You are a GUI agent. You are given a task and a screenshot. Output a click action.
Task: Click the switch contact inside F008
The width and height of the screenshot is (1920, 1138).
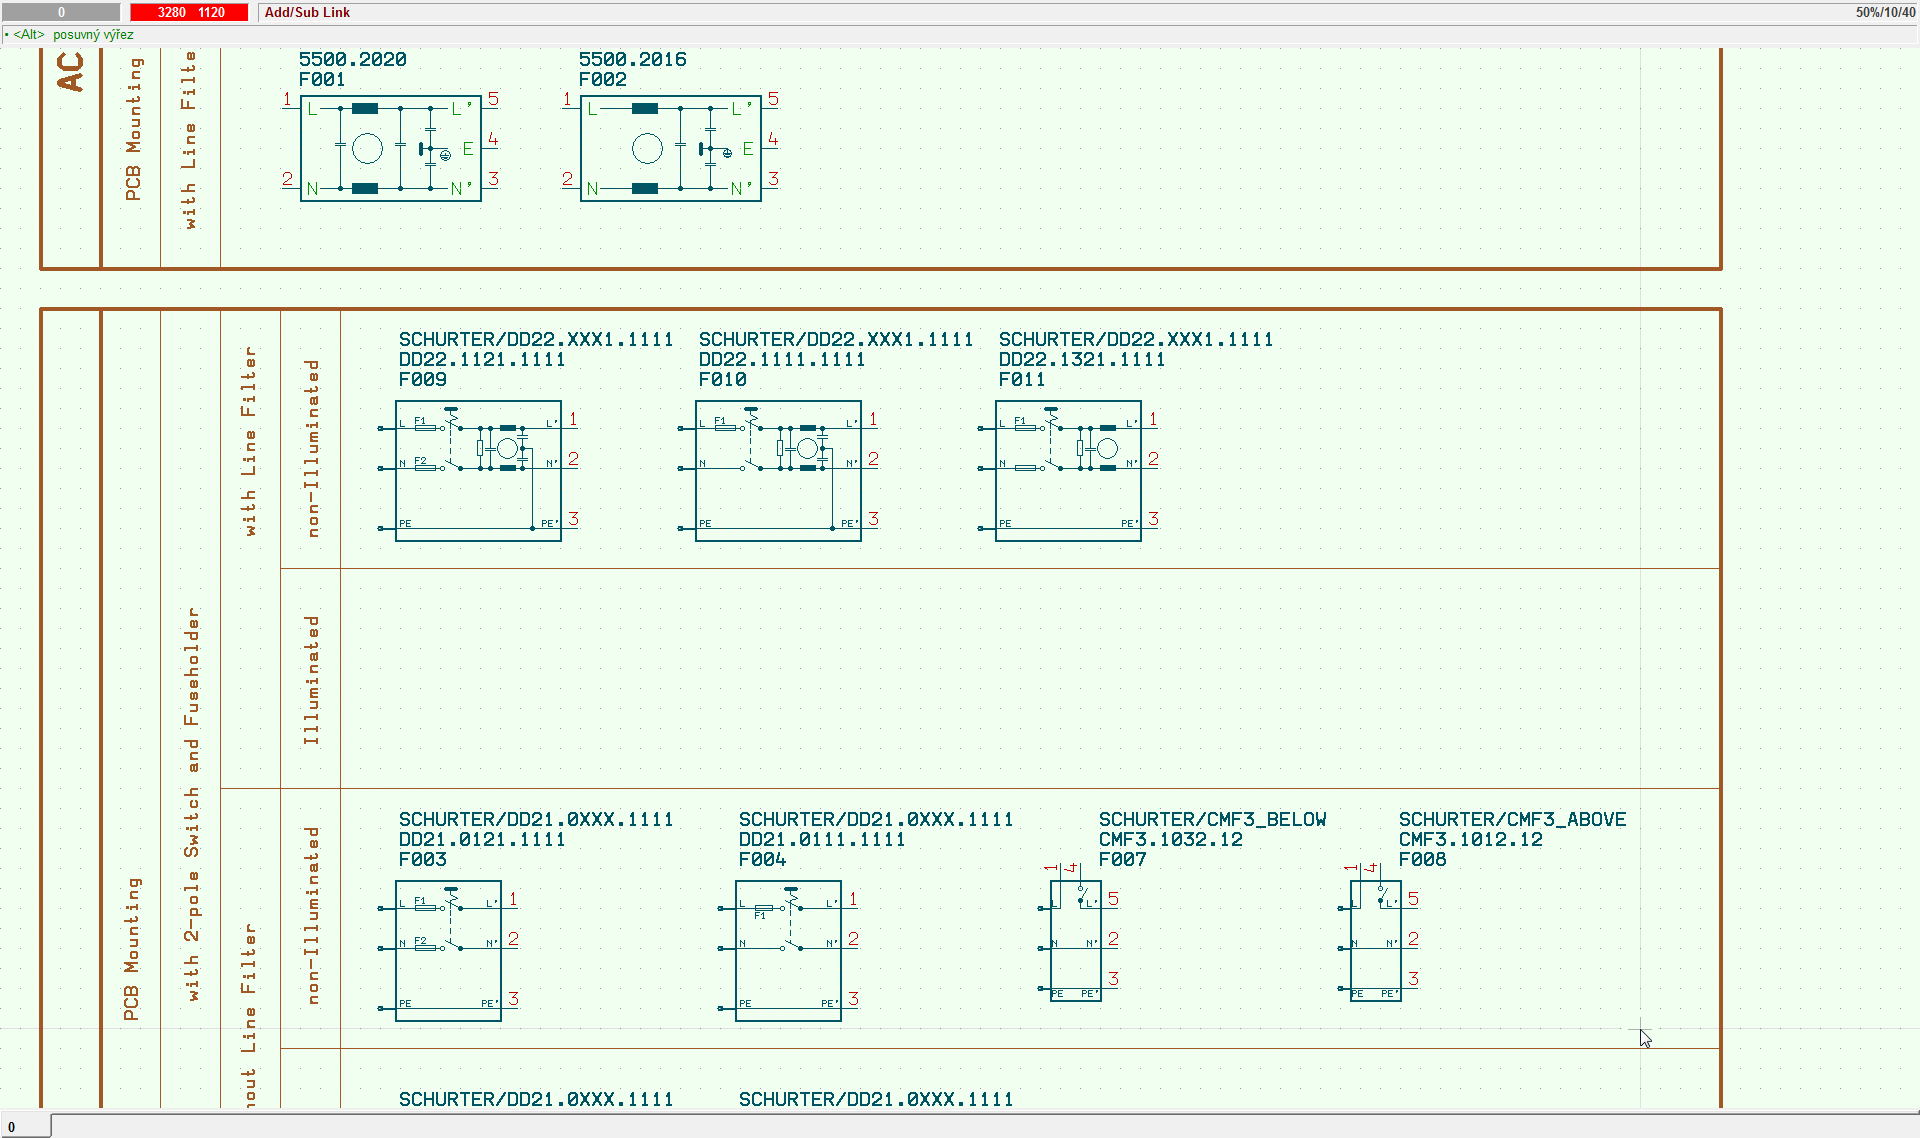(x=1381, y=895)
